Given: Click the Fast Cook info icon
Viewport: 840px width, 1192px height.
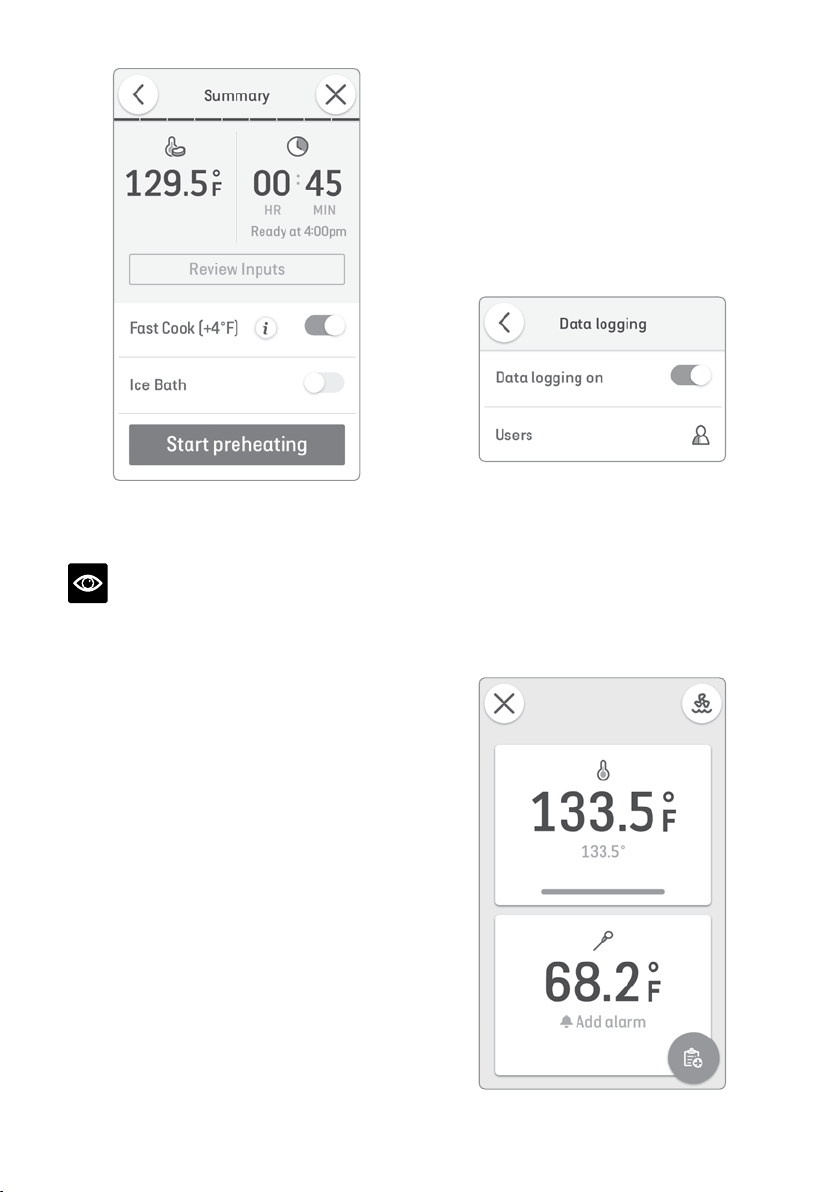Looking at the screenshot, I should [265, 328].
